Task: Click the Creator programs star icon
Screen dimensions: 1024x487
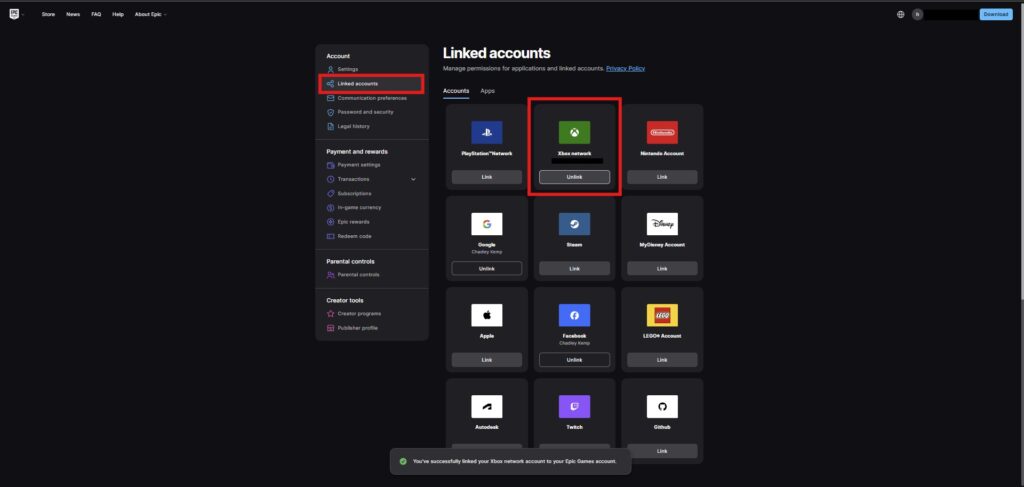Action: coord(330,314)
